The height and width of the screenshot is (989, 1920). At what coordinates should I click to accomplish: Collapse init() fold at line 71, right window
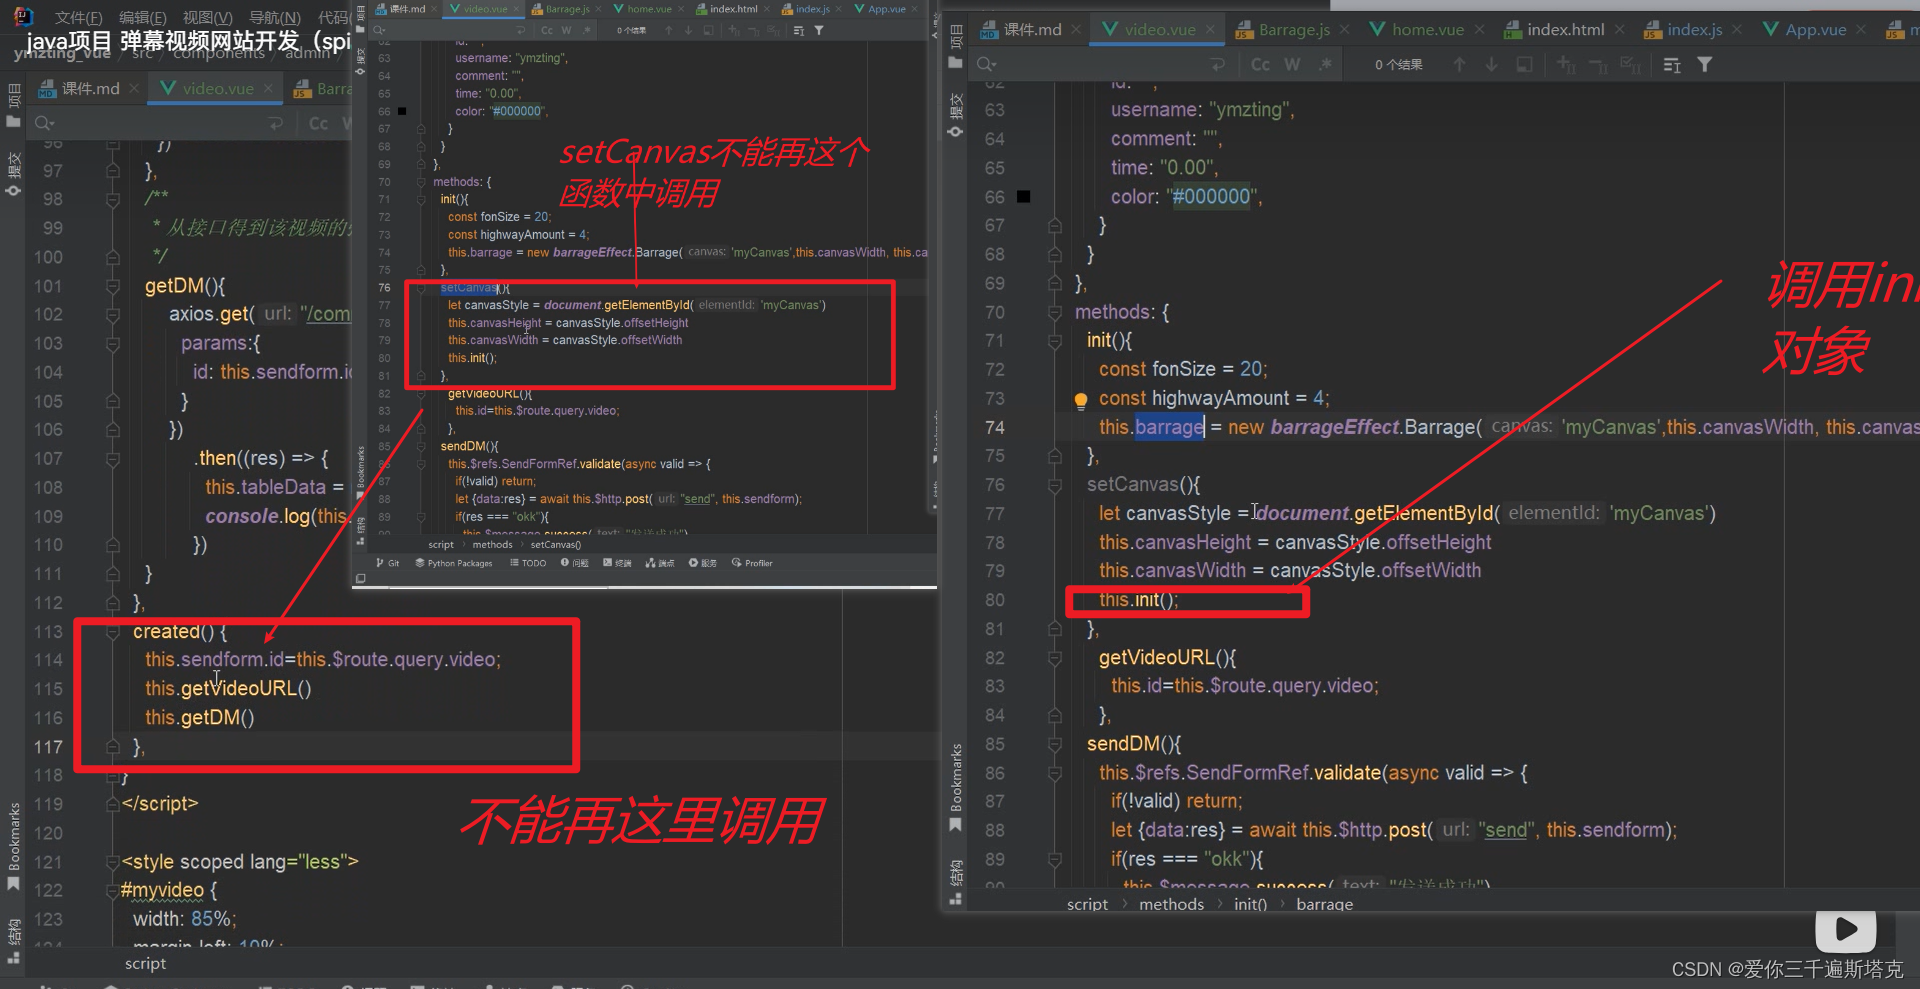pyautogui.click(x=1054, y=342)
